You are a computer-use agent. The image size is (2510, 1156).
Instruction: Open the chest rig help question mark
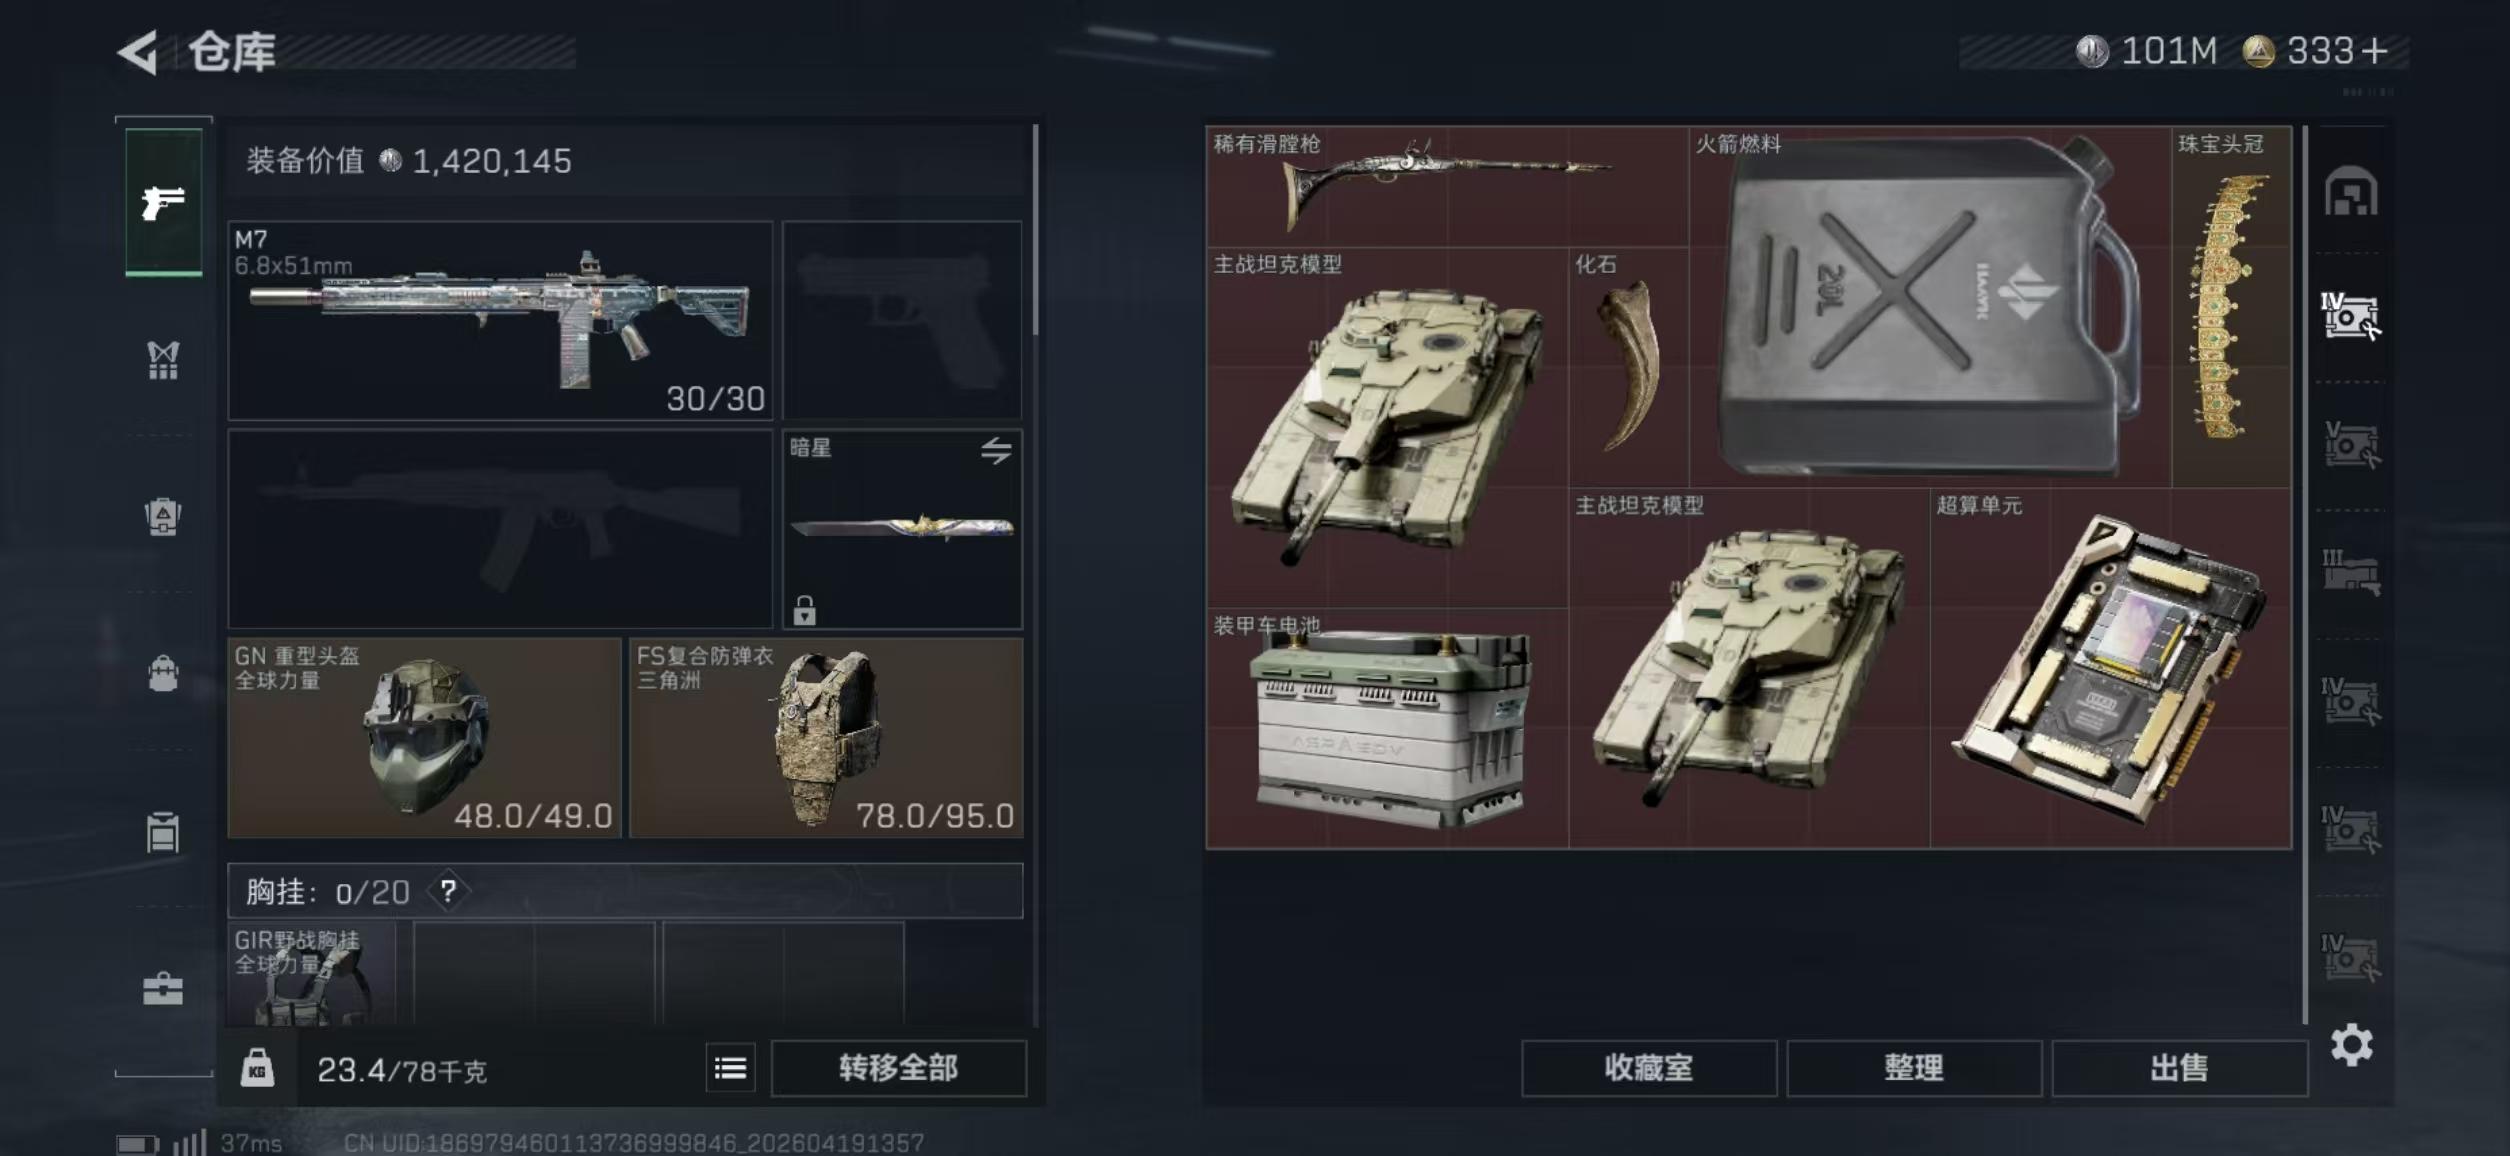click(x=448, y=891)
